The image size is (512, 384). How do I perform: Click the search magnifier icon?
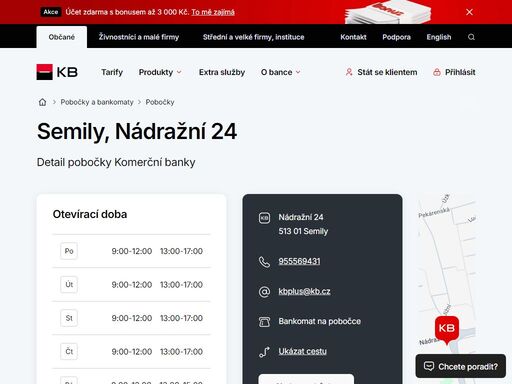(471, 37)
